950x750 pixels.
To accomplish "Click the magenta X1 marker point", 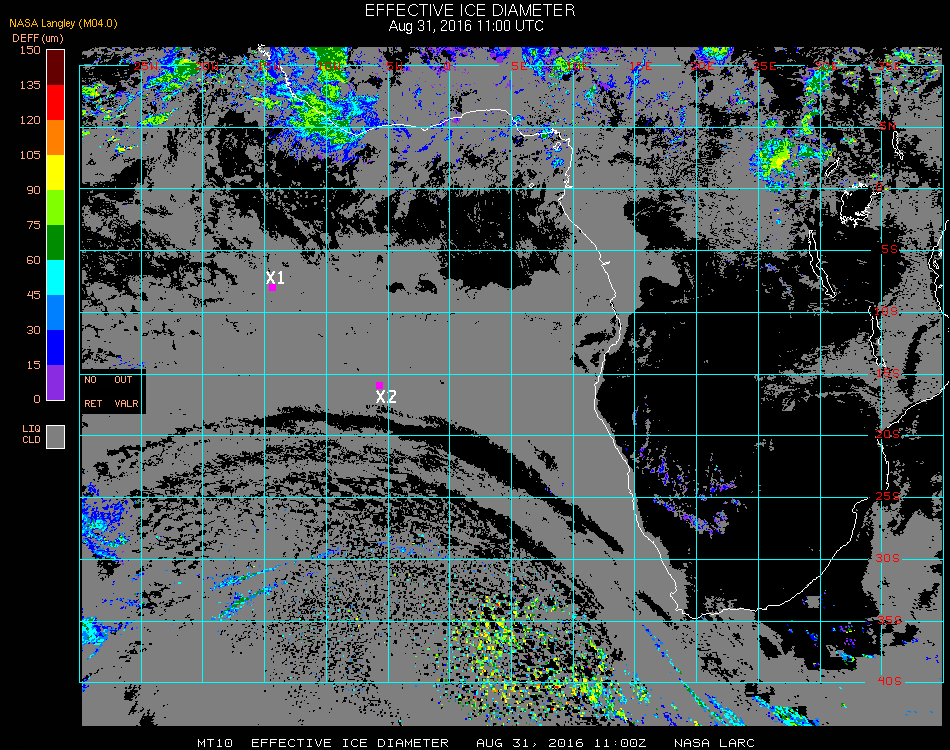I will pos(273,287).
